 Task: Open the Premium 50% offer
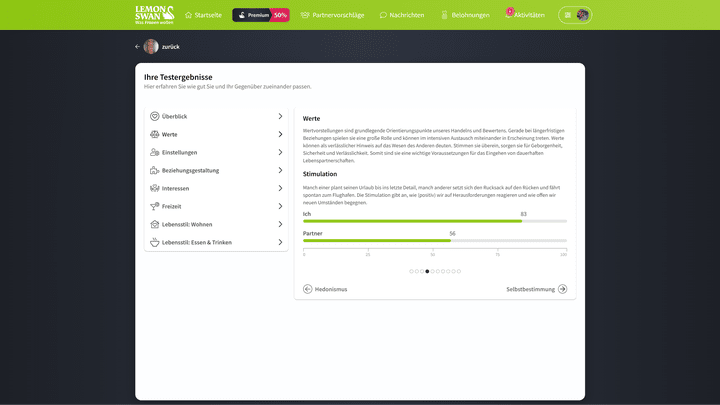point(260,15)
